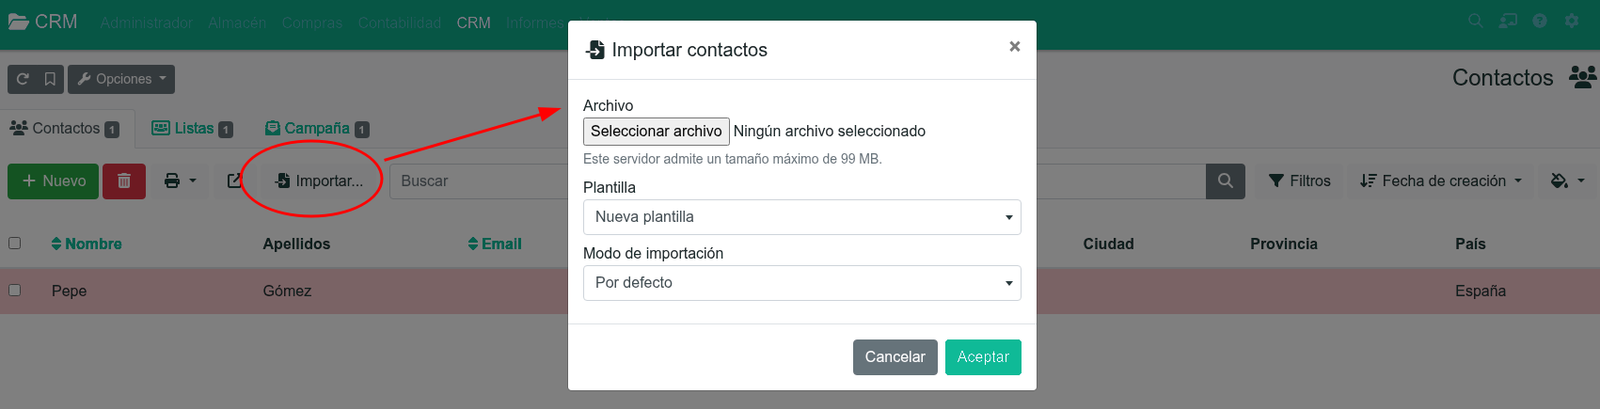The image size is (1600, 409).
Task: Sort by the Nombre column header
Action: pyautogui.click(x=87, y=244)
